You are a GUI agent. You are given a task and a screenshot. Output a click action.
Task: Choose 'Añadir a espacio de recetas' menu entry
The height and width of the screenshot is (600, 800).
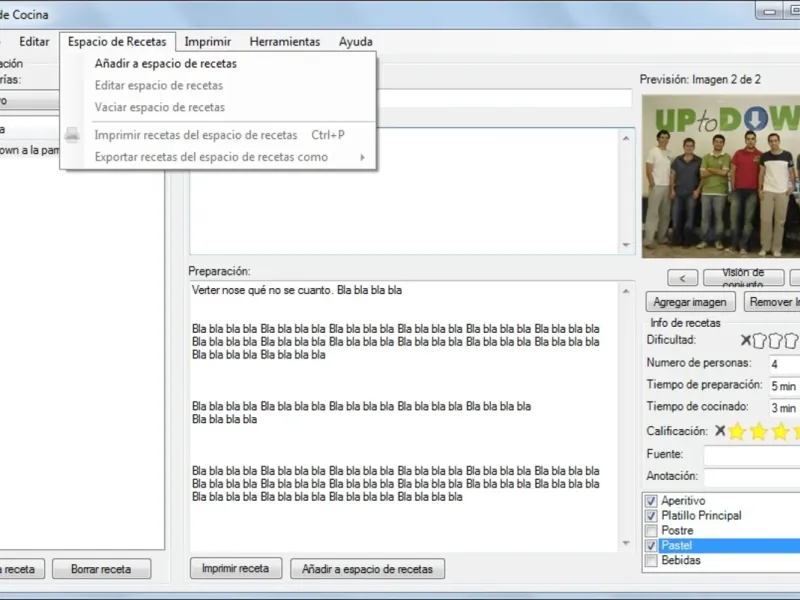click(218, 64)
